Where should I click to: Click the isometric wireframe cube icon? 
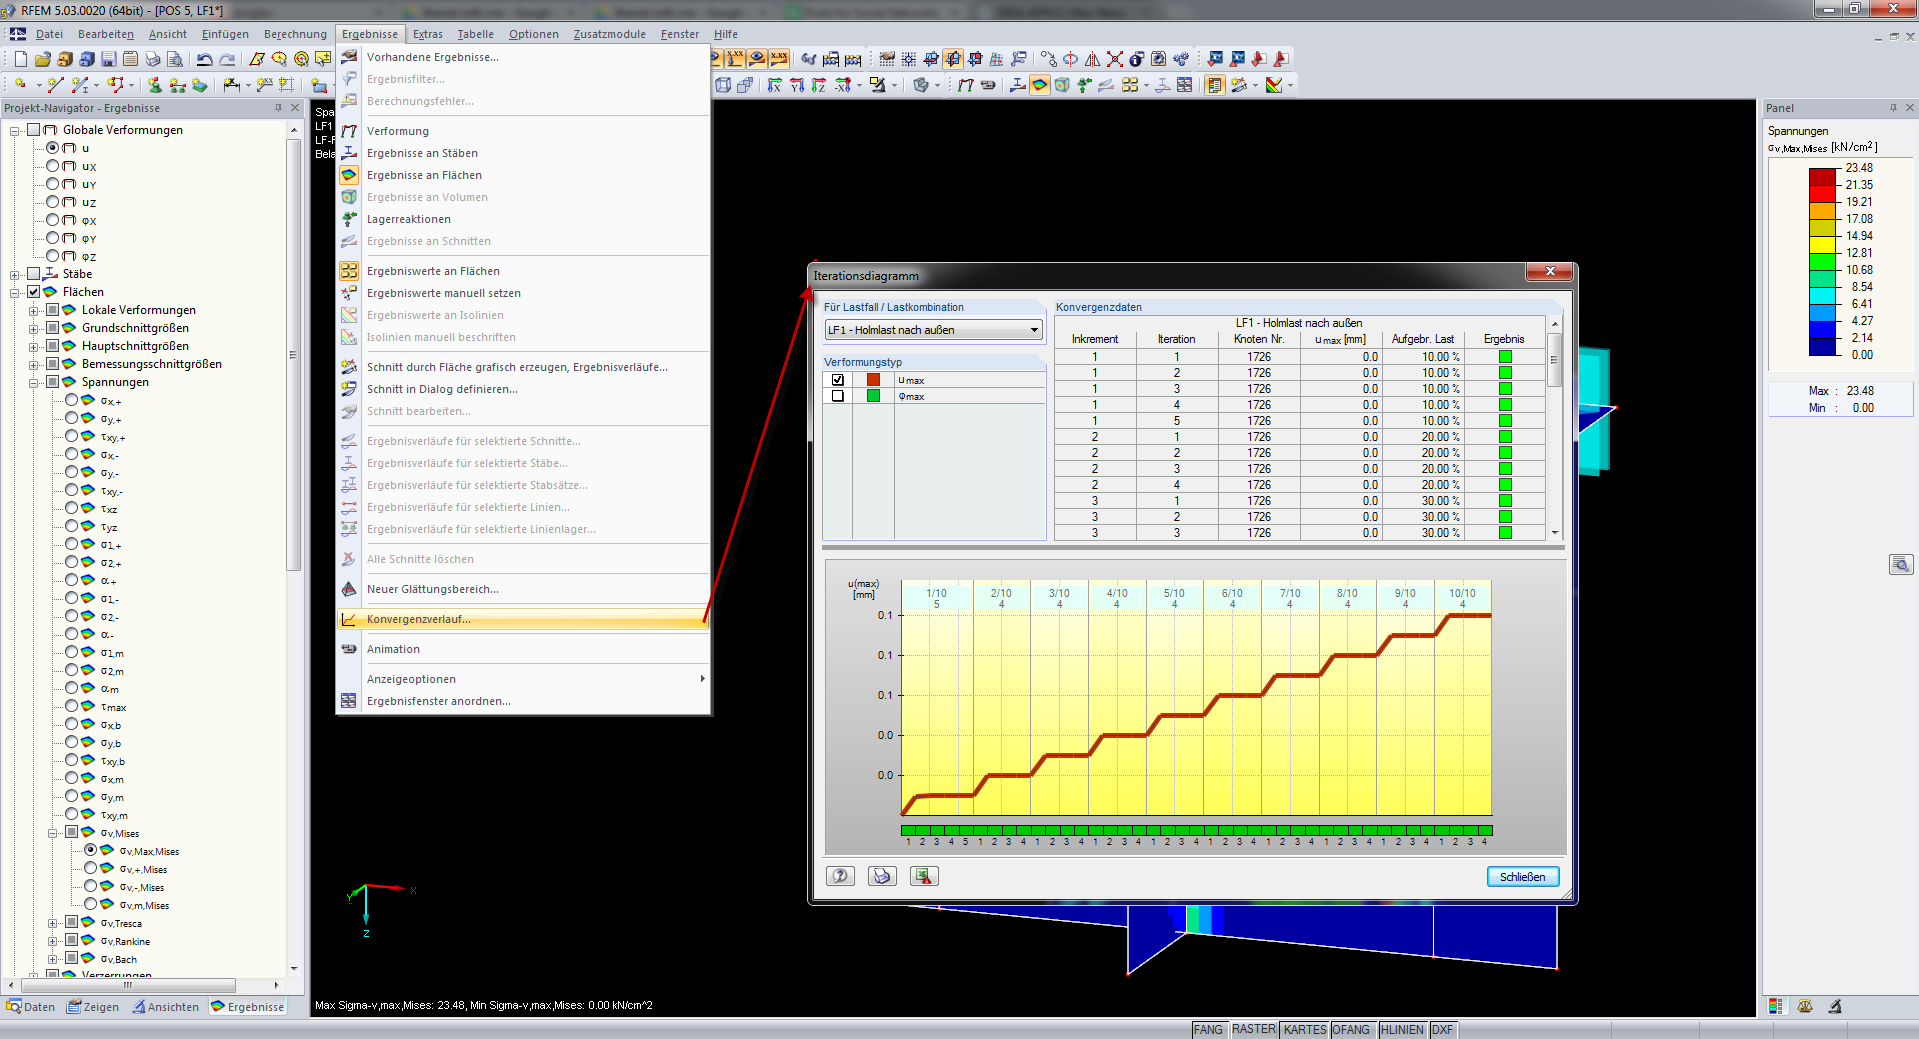click(723, 85)
